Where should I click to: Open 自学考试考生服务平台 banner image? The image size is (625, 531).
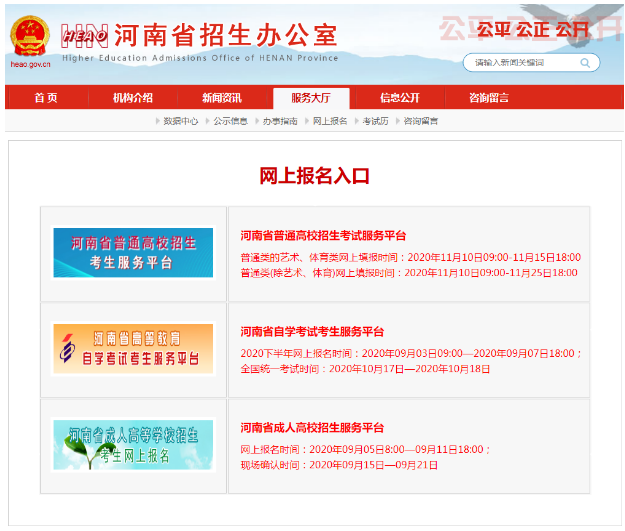click(133, 349)
